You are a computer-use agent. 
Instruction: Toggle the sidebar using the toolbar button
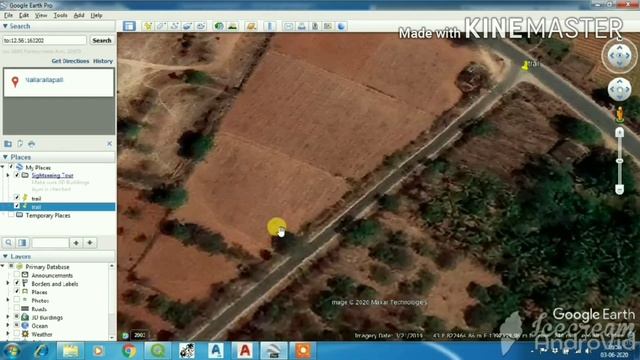129,26
